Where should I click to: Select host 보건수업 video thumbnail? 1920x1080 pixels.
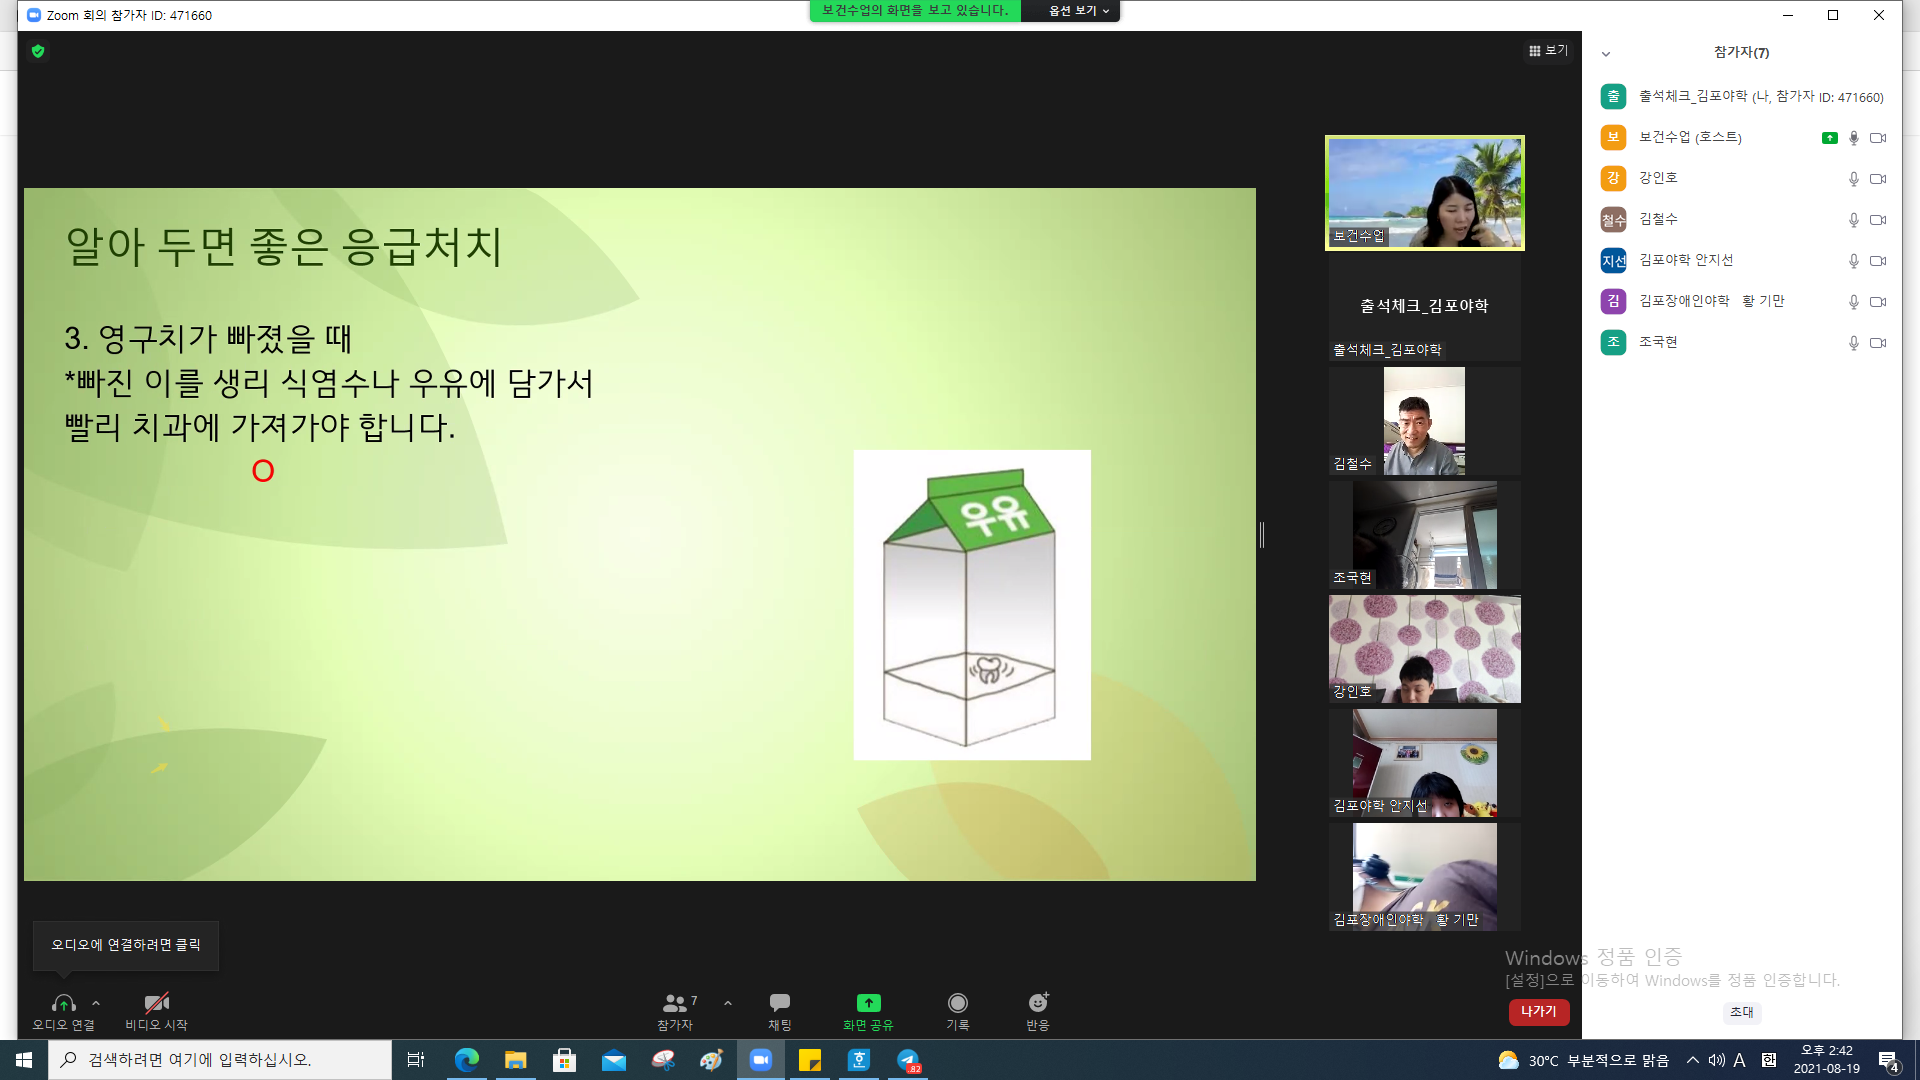click(x=1424, y=192)
